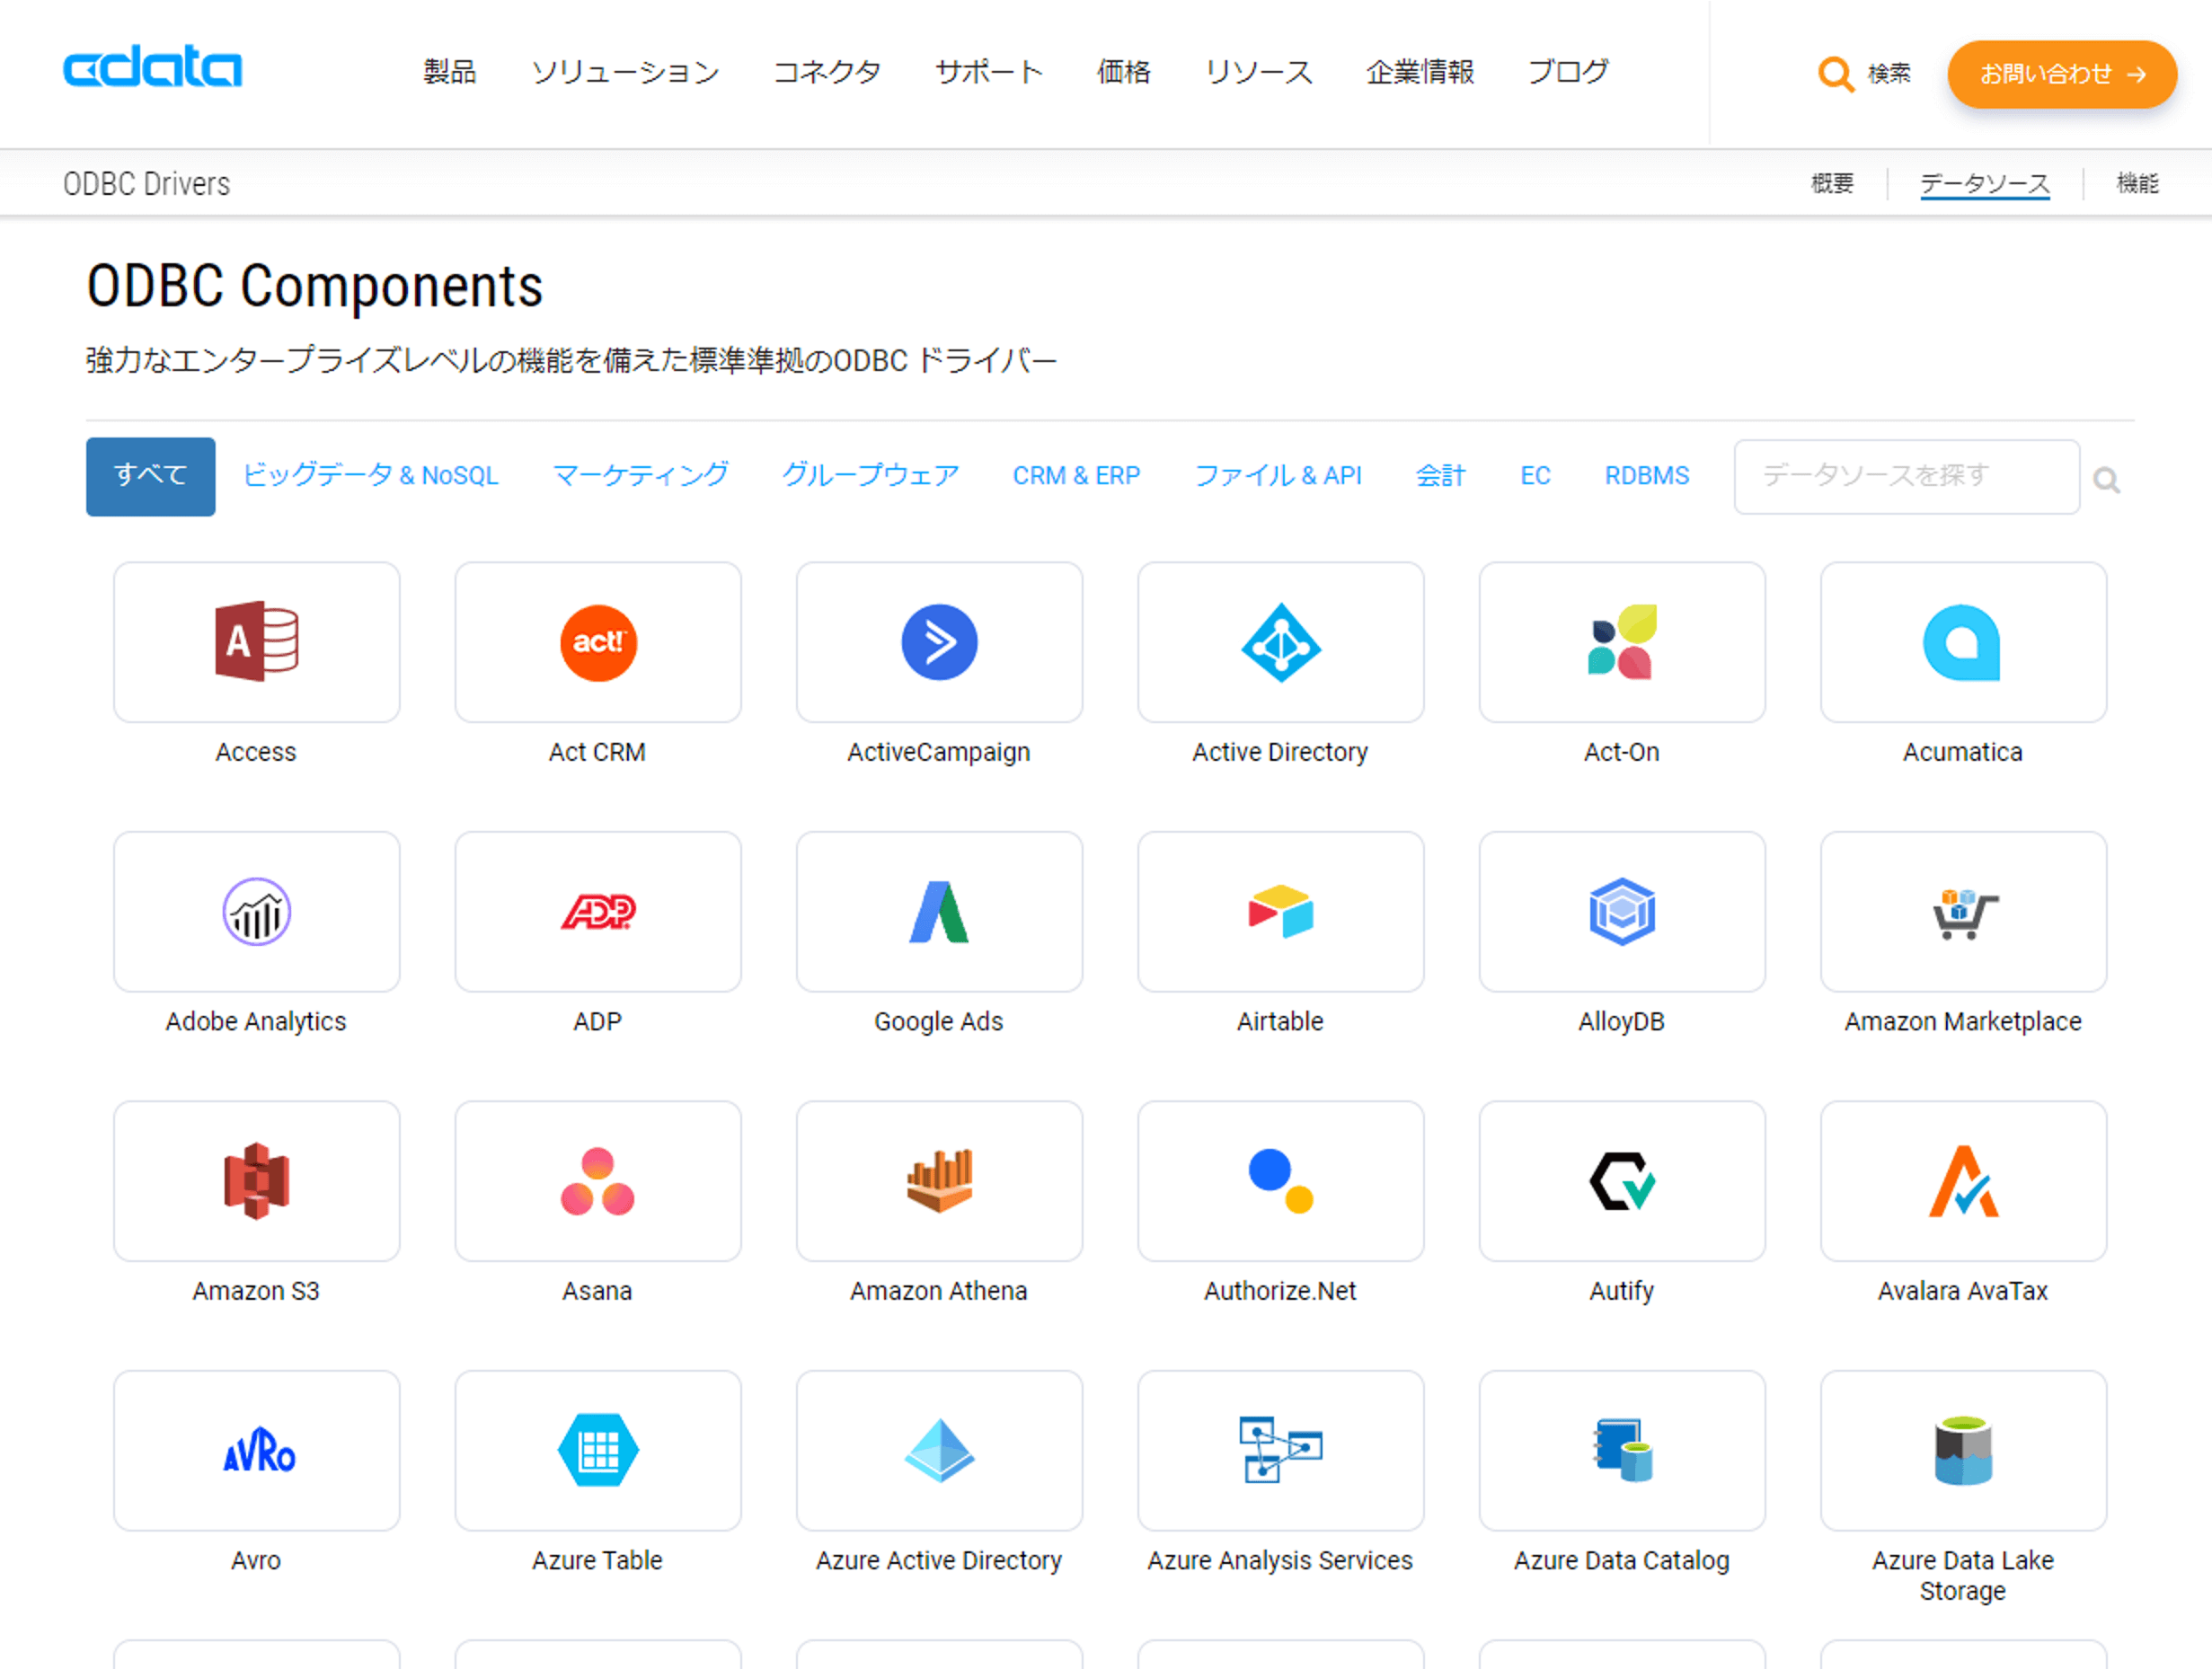2212x1669 pixels.
Task: Select the Google Ads icon
Action: (938, 911)
